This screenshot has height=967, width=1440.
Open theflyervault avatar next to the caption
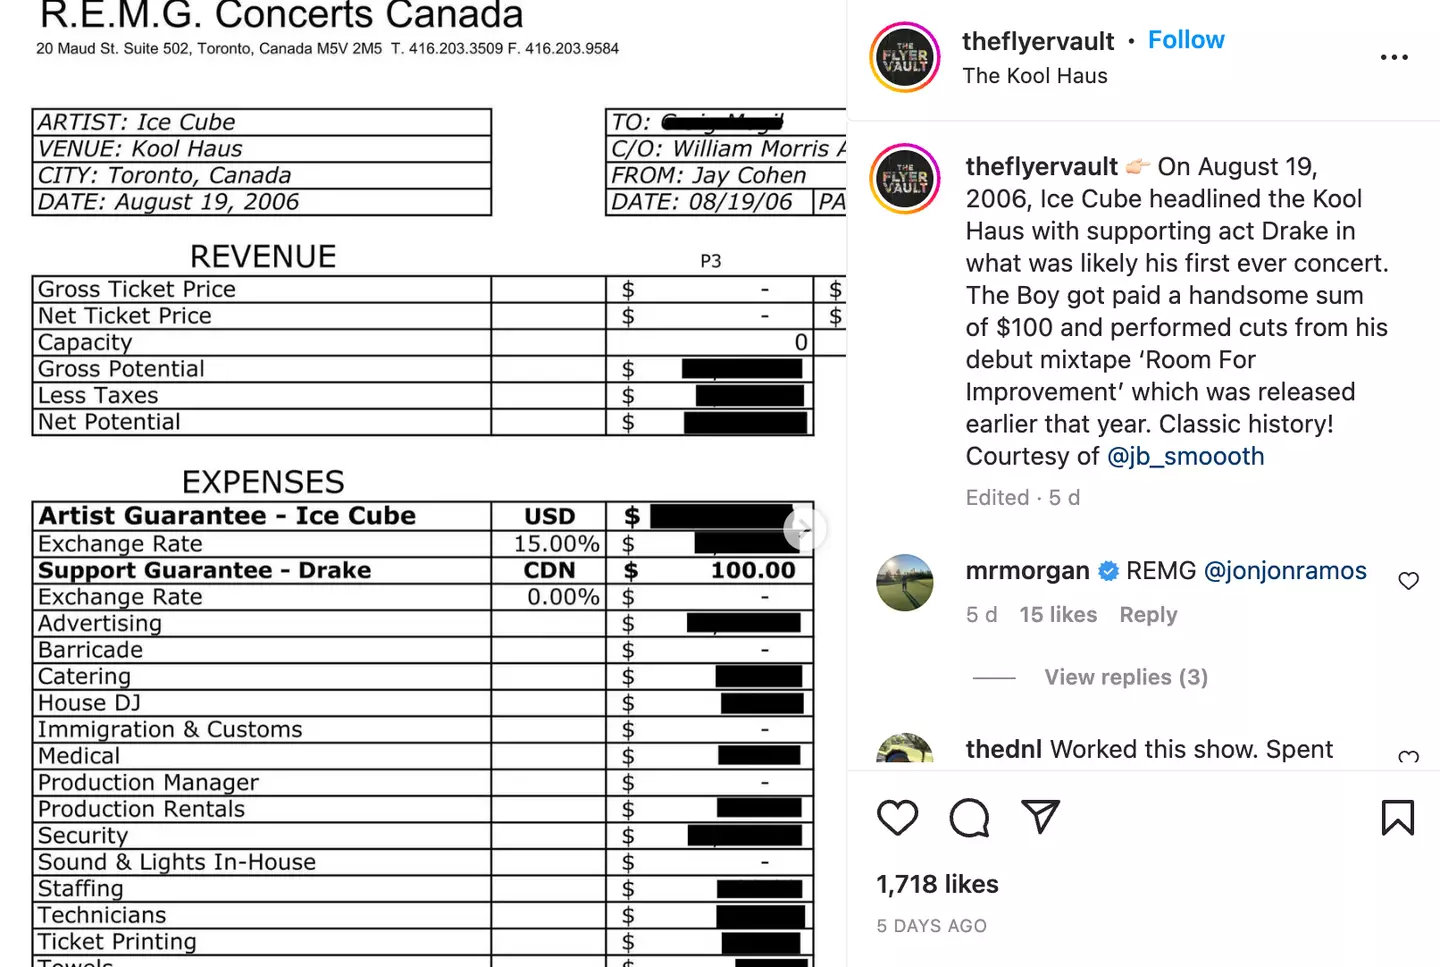click(x=904, y=179)
